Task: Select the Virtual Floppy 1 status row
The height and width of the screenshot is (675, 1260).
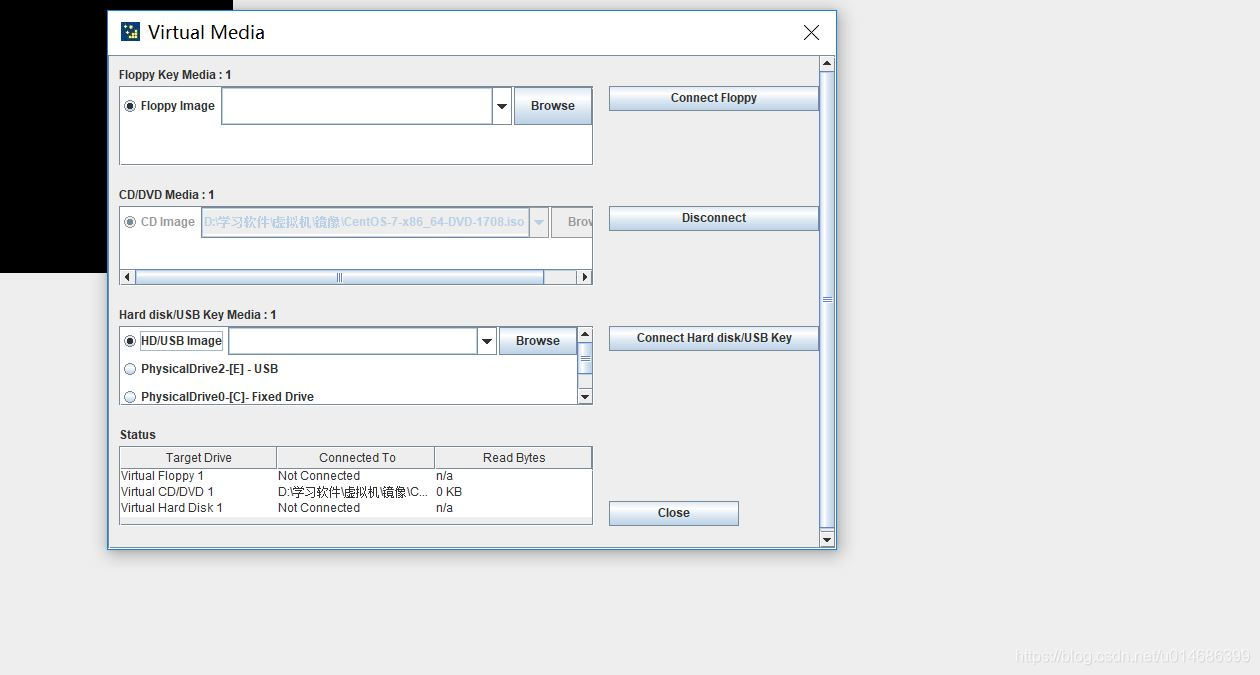Action: coord(356,476)
